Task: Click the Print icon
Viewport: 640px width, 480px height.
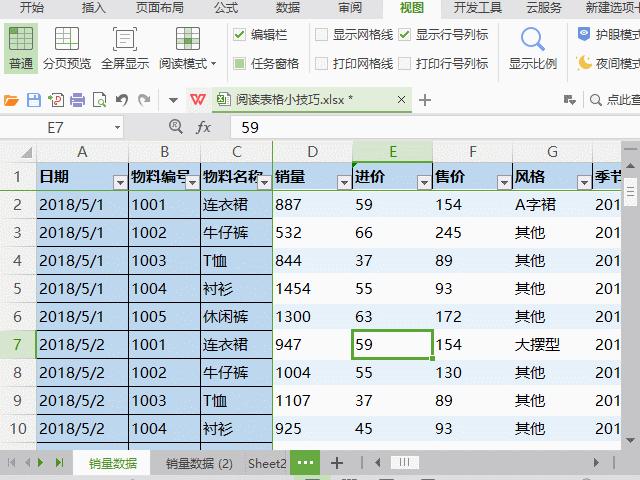Action: 78,100
